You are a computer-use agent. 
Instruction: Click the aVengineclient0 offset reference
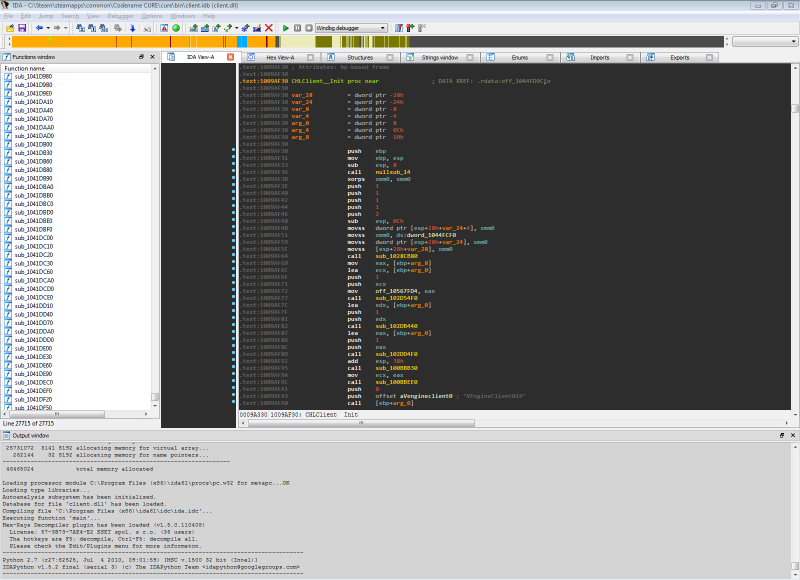pyautogui.click(x=426, y=396)
